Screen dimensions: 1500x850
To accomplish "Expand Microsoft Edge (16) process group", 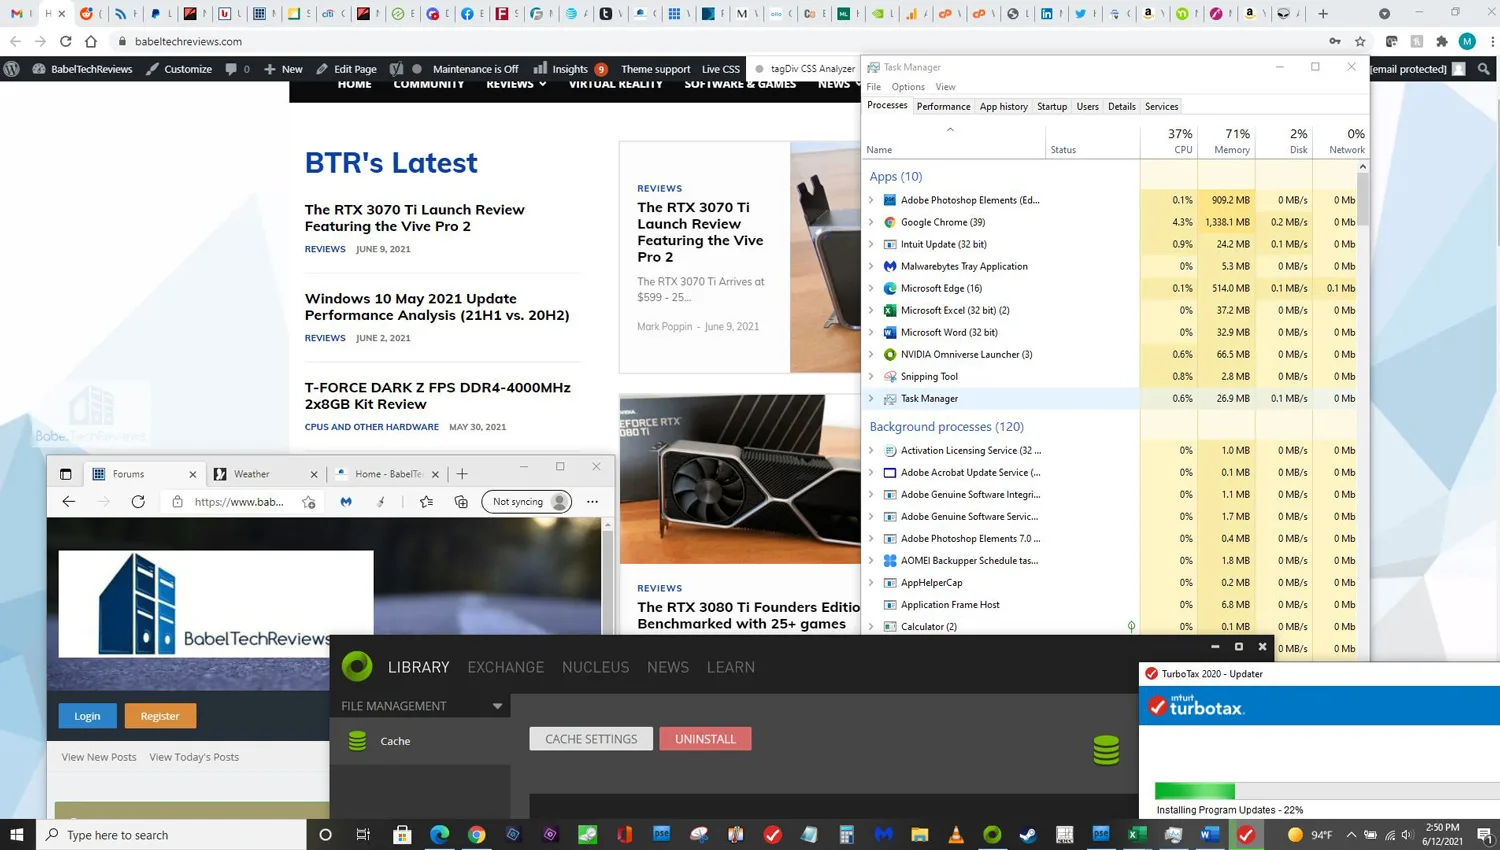I will pyautogui.click(x=871, y=288).
